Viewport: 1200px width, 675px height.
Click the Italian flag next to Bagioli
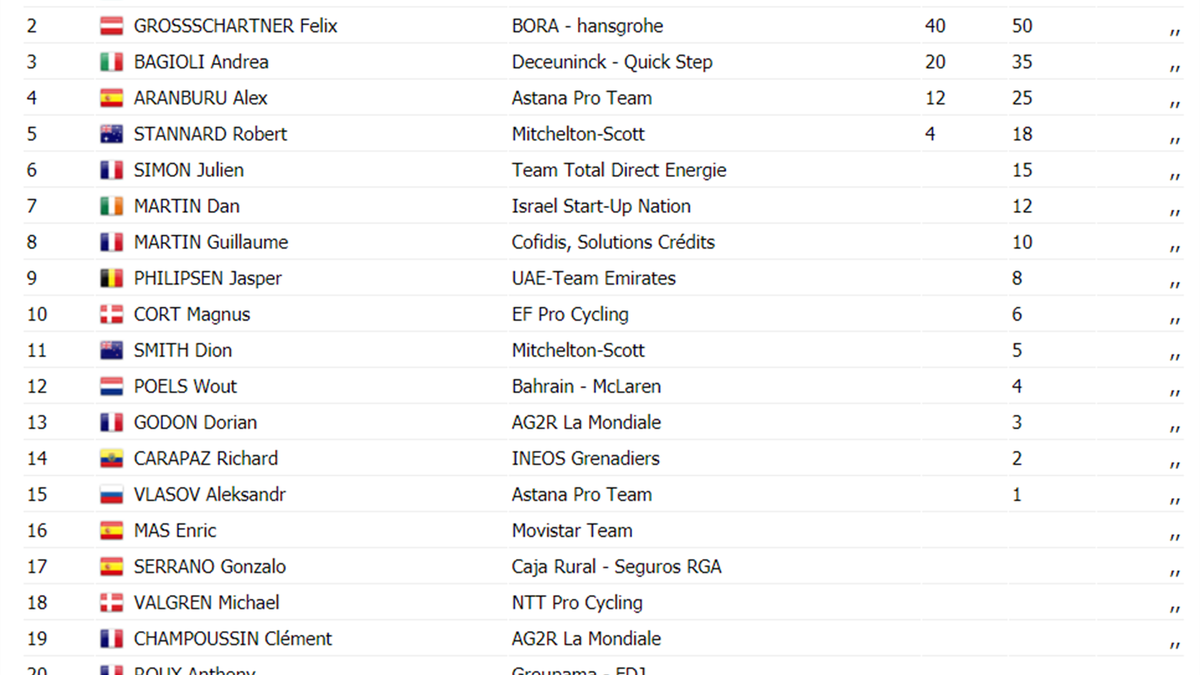(x=111, y=63)
